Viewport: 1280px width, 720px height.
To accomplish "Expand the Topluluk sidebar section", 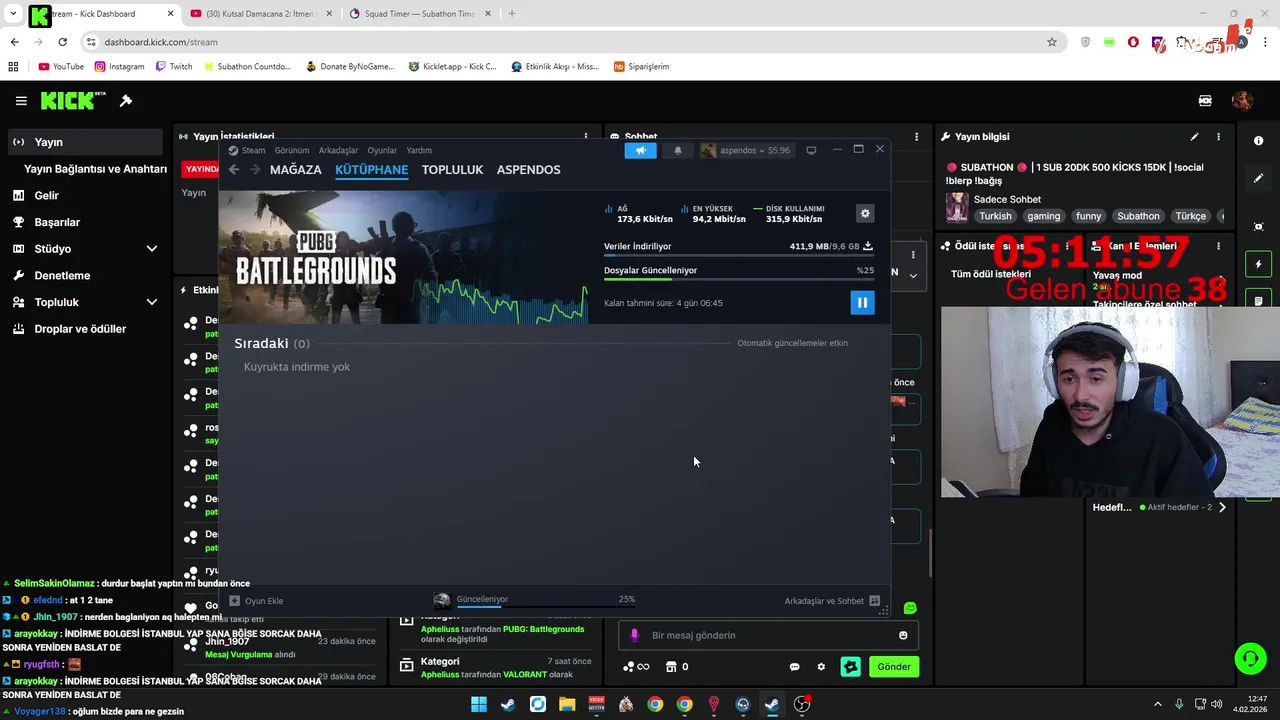I will tap(85, 302).
